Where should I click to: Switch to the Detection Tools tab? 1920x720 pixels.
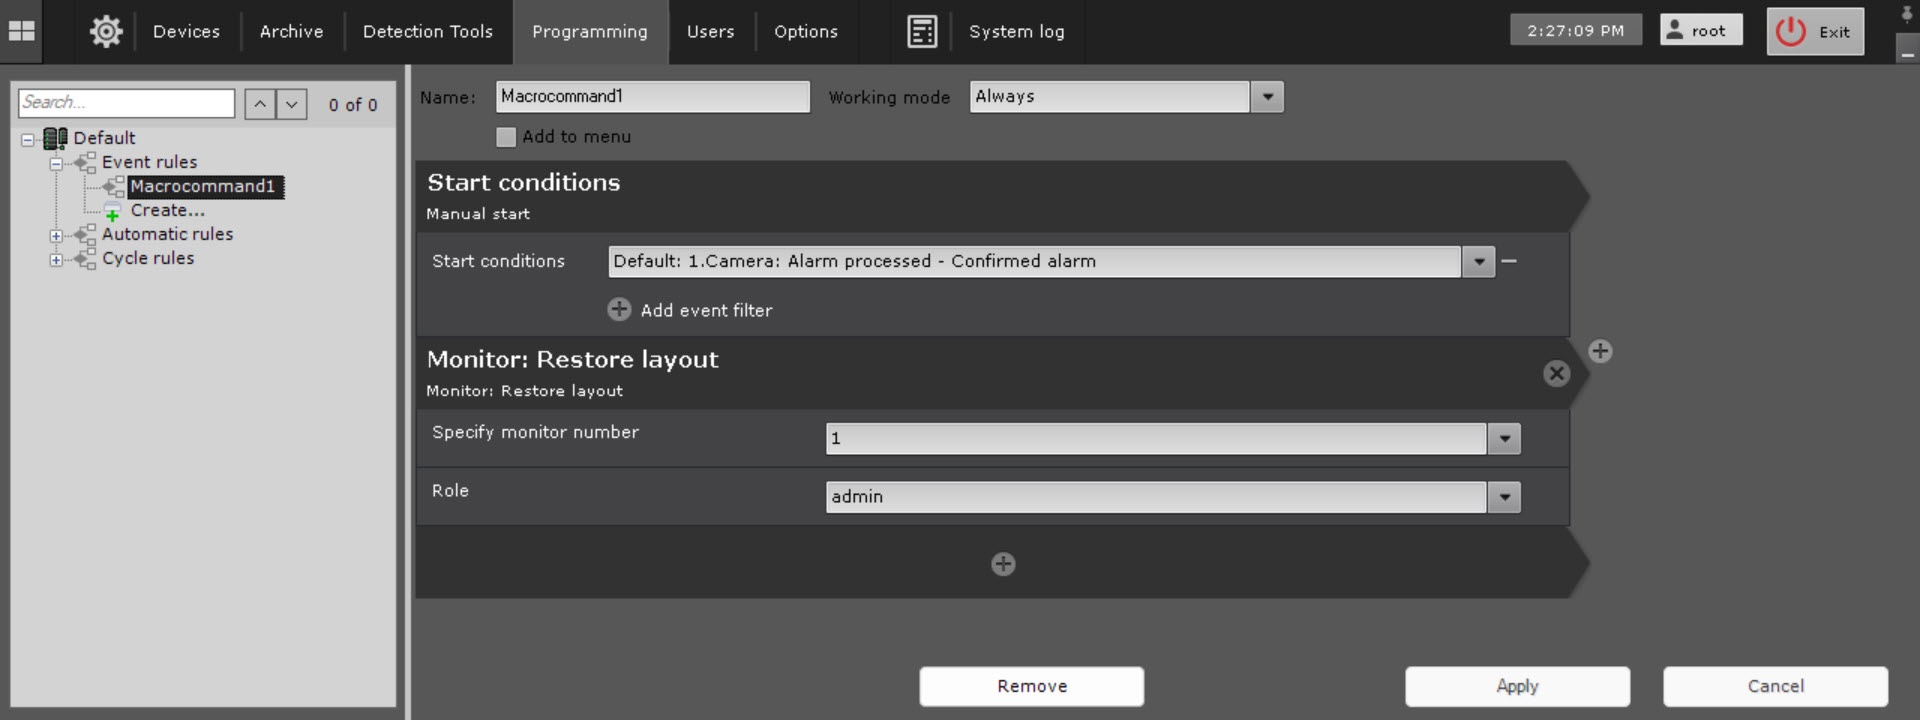pyautogui.click(x=428, y=32)
